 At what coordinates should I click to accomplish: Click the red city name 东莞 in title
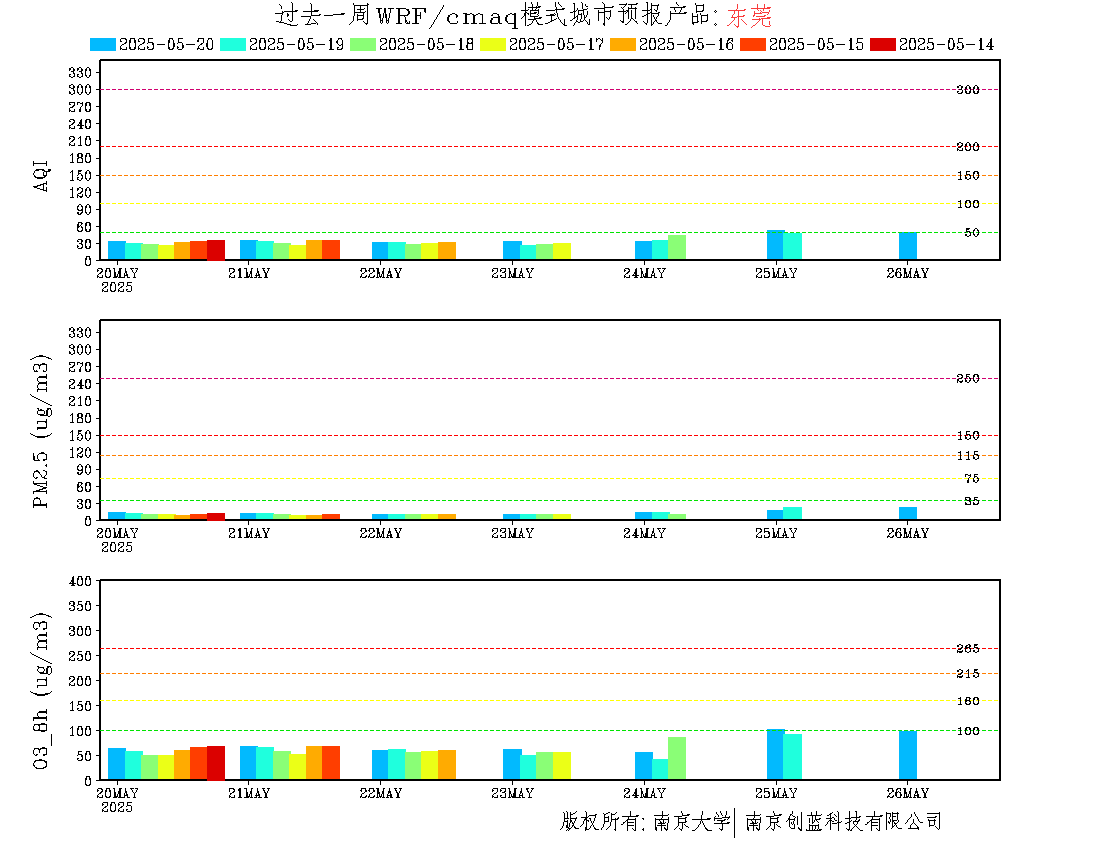click(x=749, y=15)
